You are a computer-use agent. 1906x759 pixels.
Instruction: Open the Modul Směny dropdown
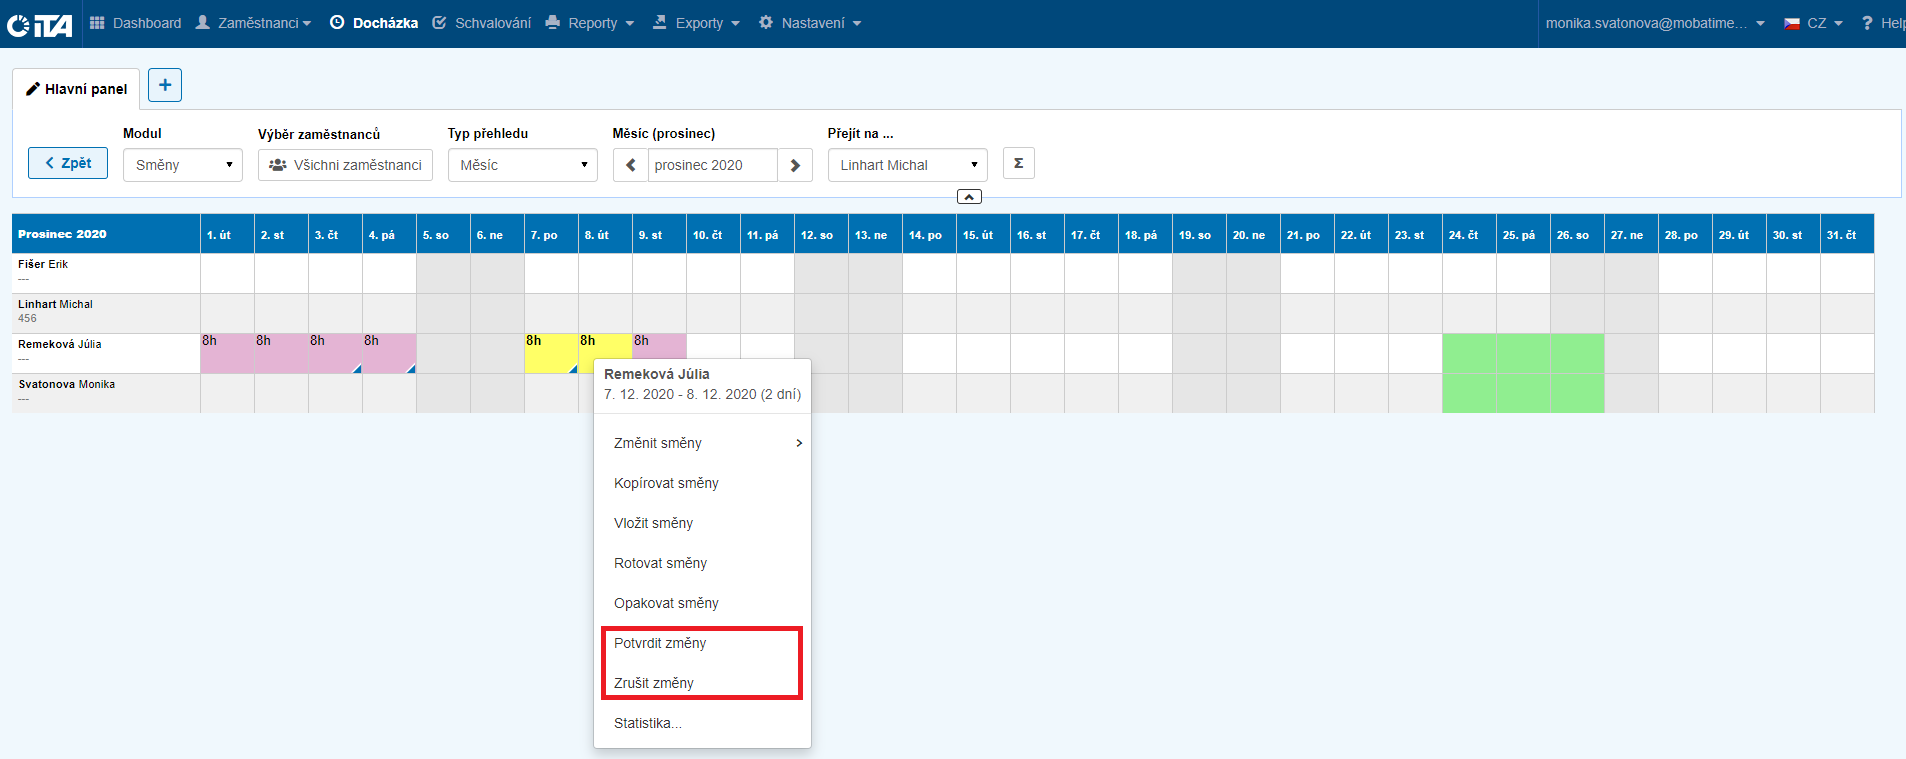[x=183, y=165]
